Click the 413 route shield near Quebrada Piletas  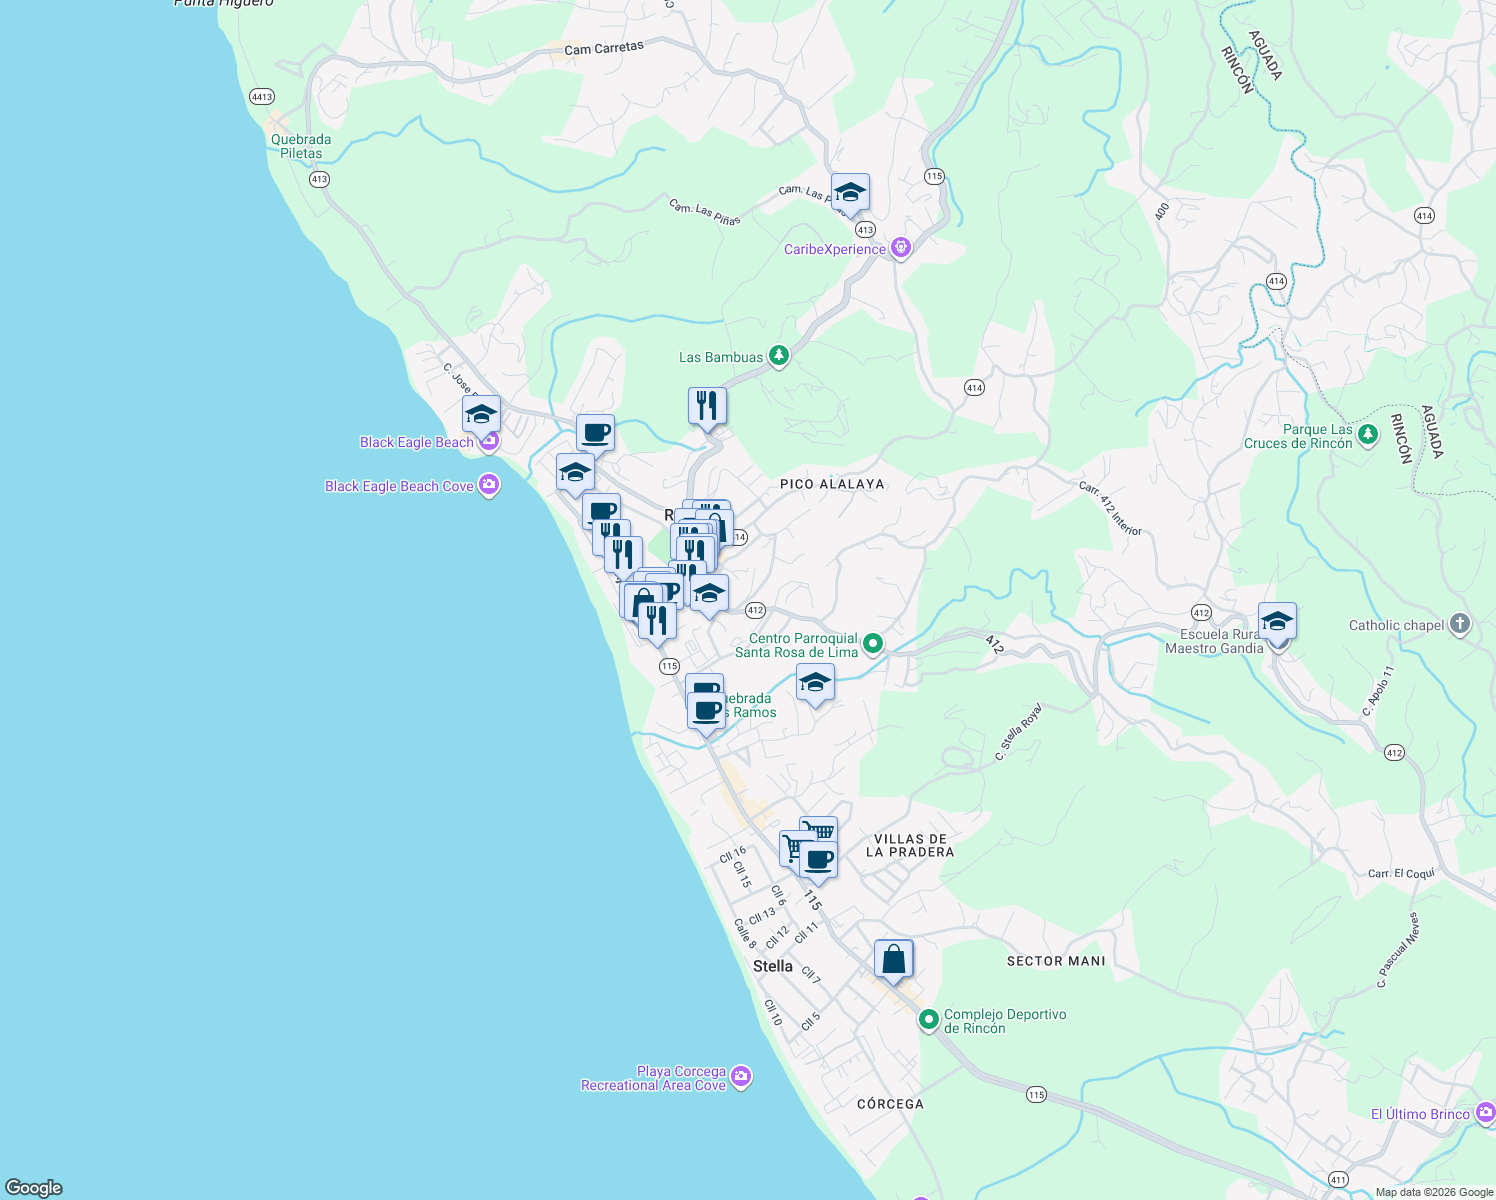318,178
